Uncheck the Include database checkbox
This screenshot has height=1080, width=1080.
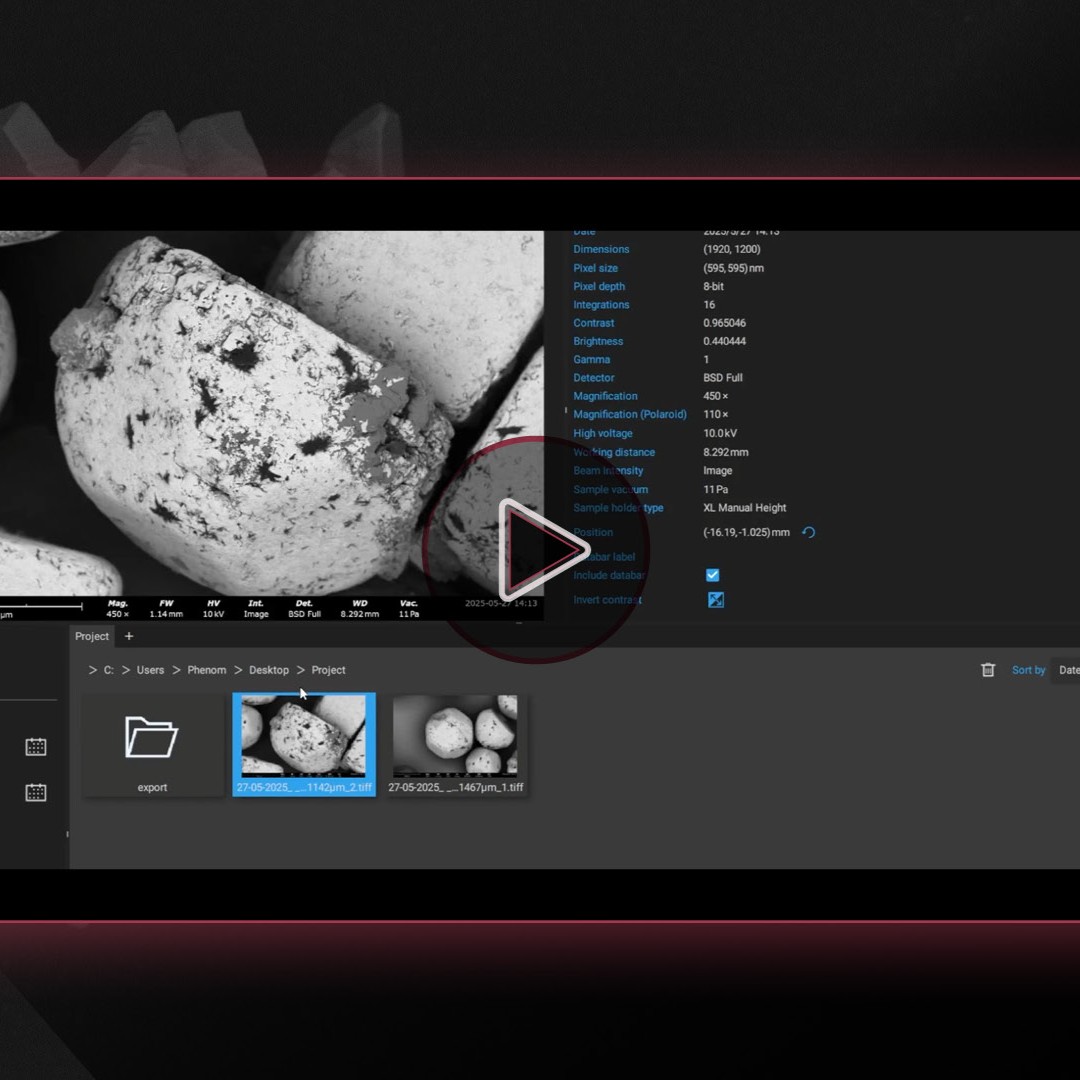[712, 575]
